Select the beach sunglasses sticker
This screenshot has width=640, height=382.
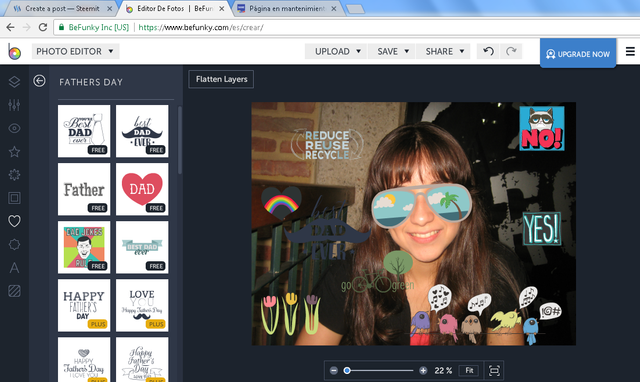tap(422, 205)
